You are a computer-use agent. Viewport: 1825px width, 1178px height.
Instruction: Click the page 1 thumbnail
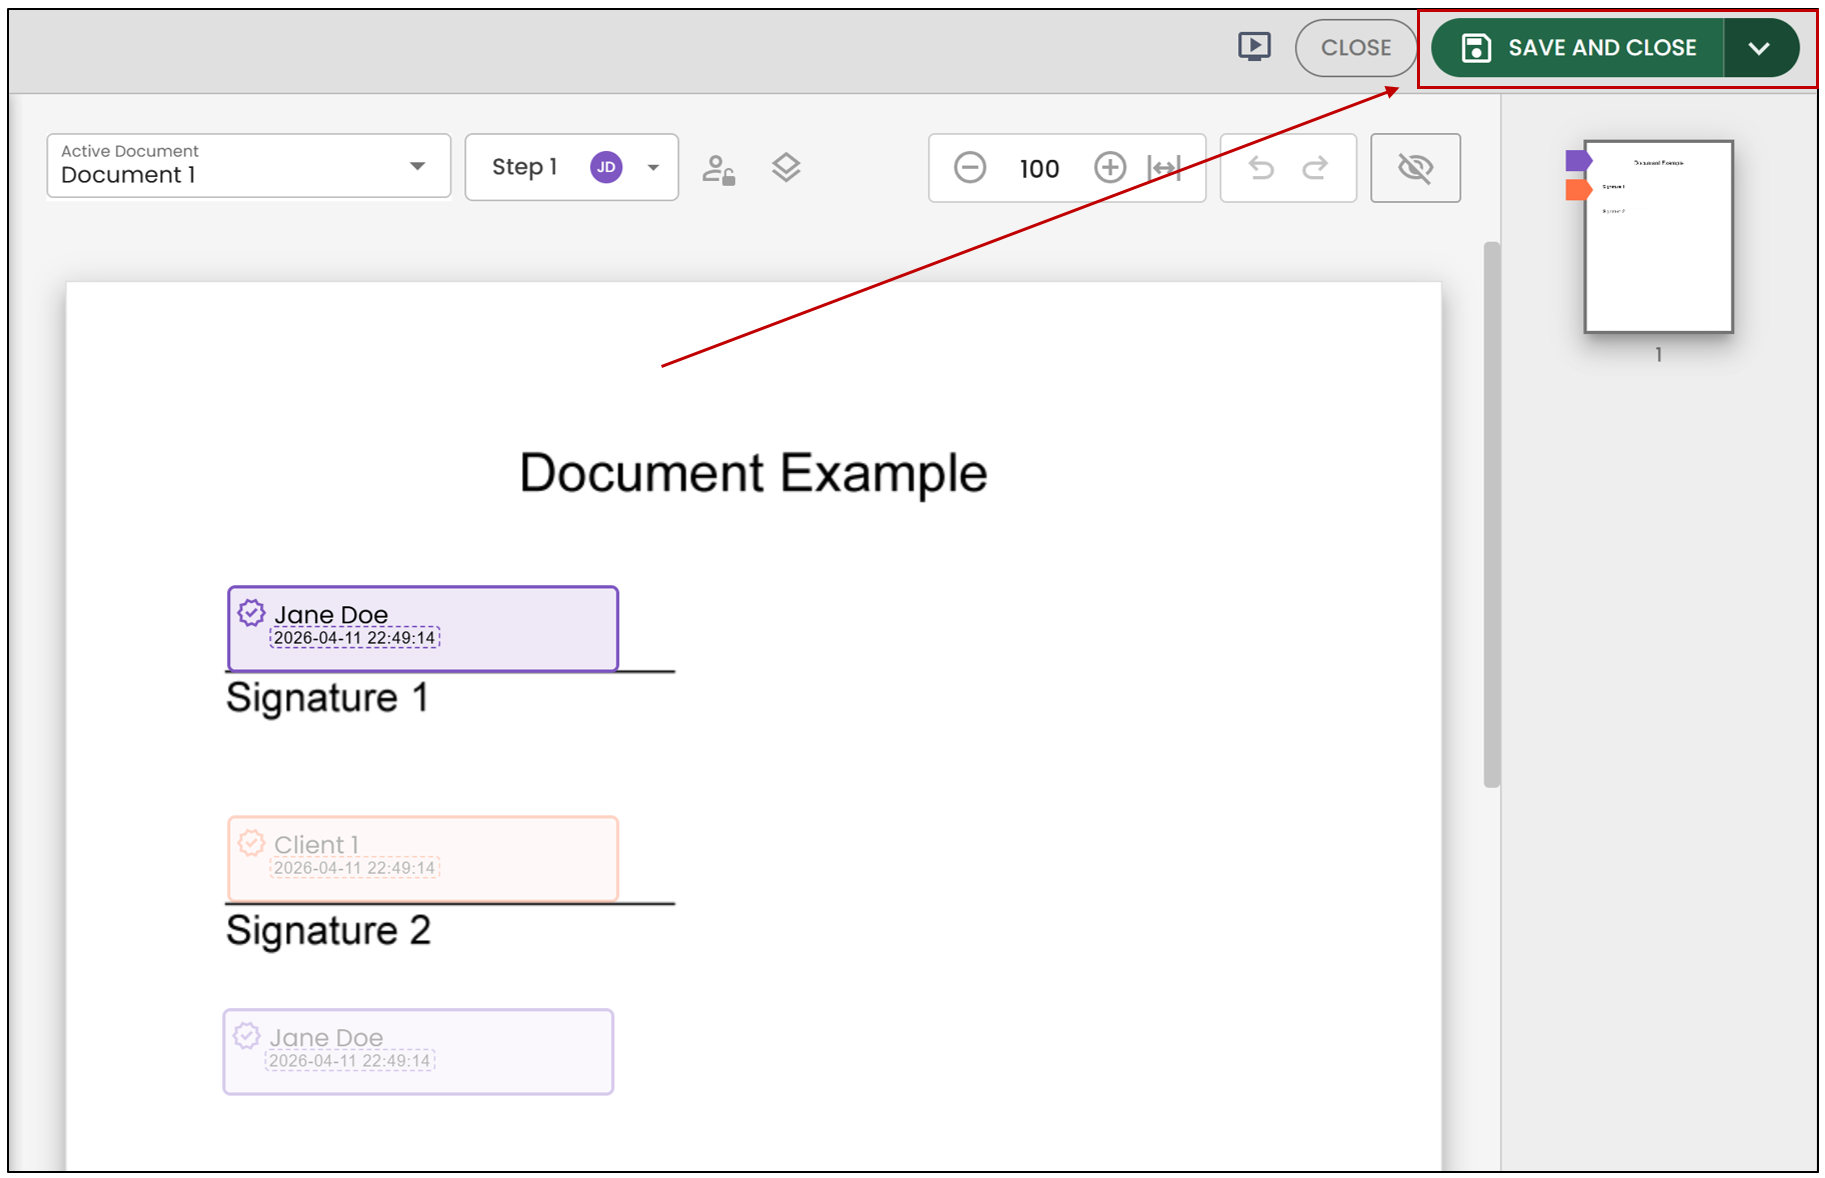click(1659, 237)
